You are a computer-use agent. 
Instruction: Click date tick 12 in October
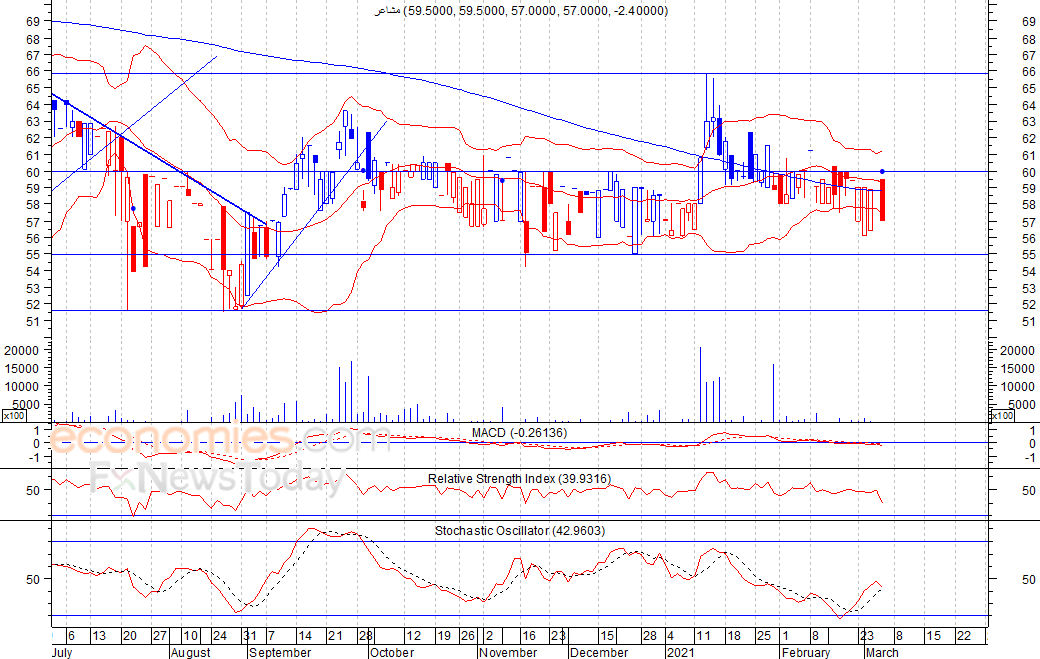click(414, 636)
